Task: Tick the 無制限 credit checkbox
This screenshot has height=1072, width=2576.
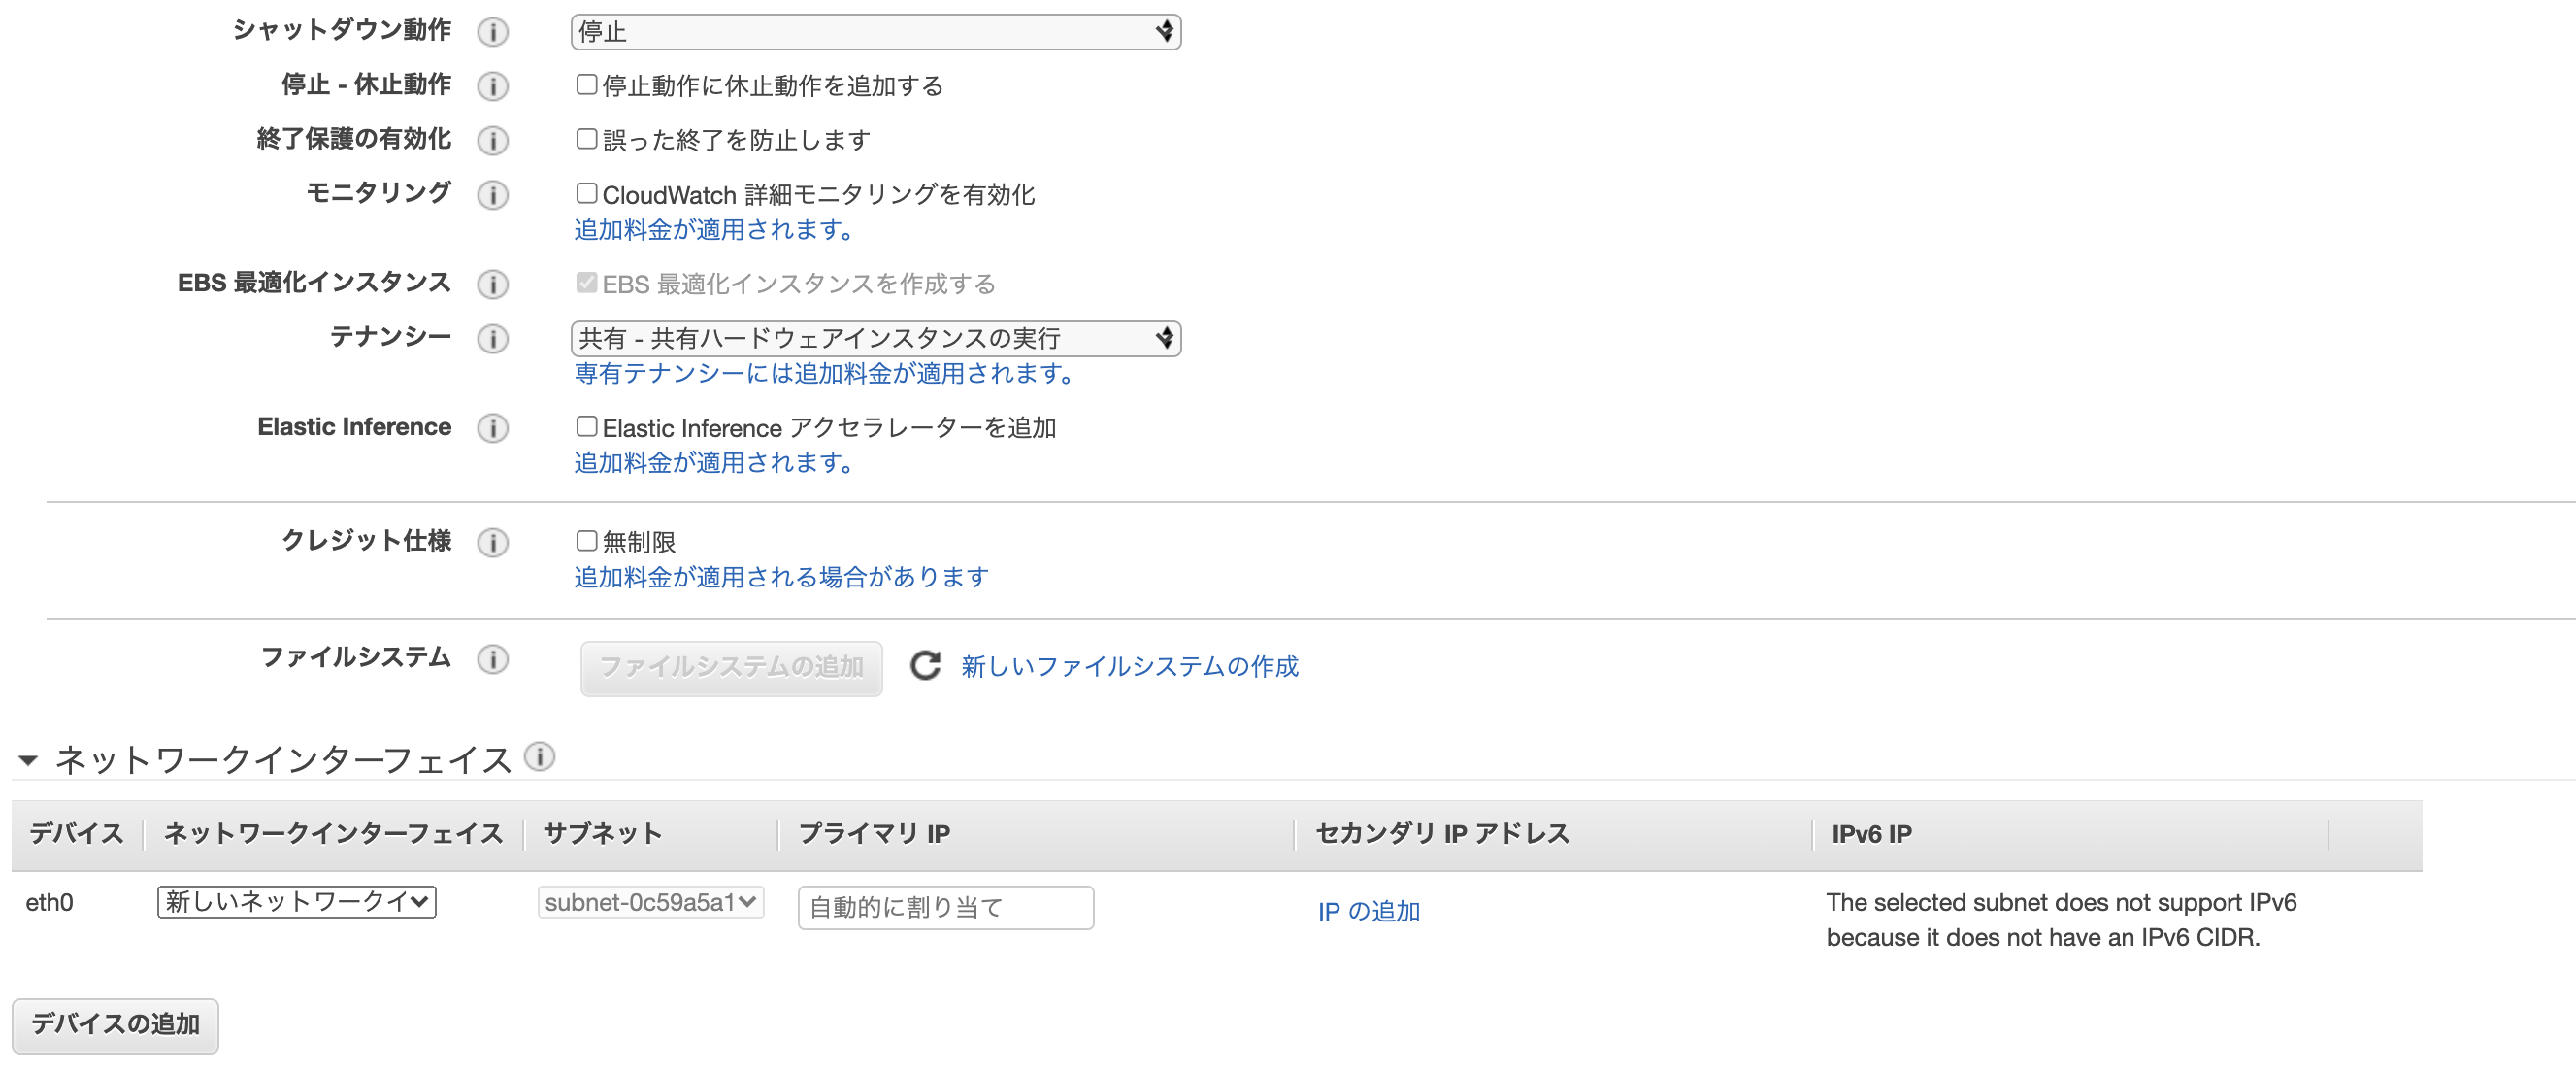Action: tap(586, 541)
